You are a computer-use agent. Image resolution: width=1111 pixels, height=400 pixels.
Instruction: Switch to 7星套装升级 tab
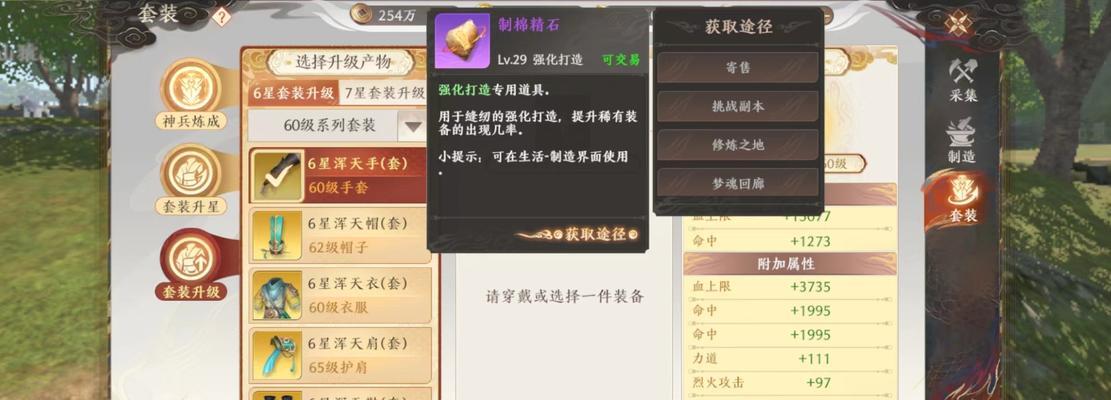pos(383,93)
